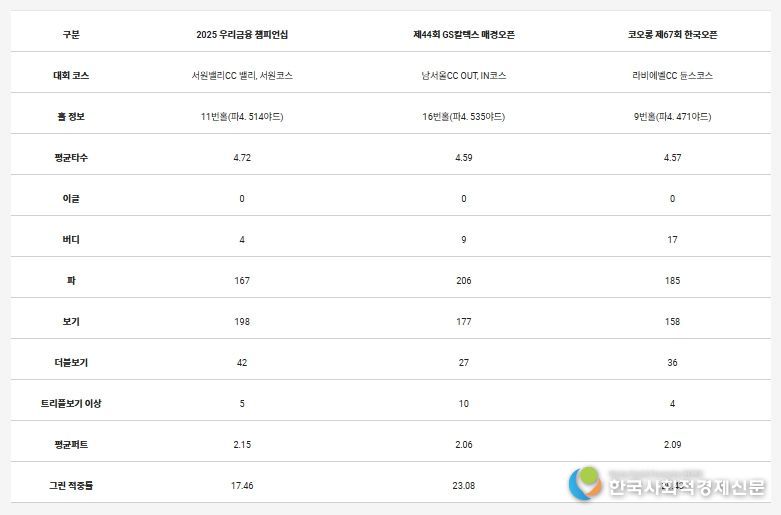Click the 11번홀(파4. 514야드) cell
Image resolution: width=781 pixels, height=515 pixels.
242,116
